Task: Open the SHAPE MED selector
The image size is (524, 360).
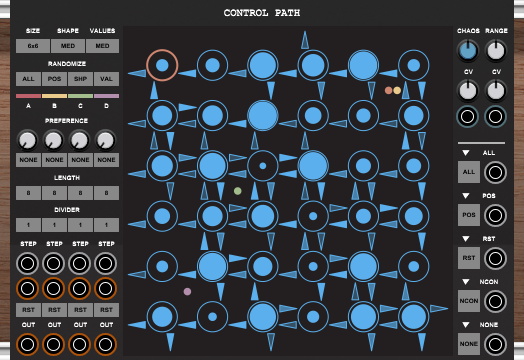Action: (x=68, y=46)
